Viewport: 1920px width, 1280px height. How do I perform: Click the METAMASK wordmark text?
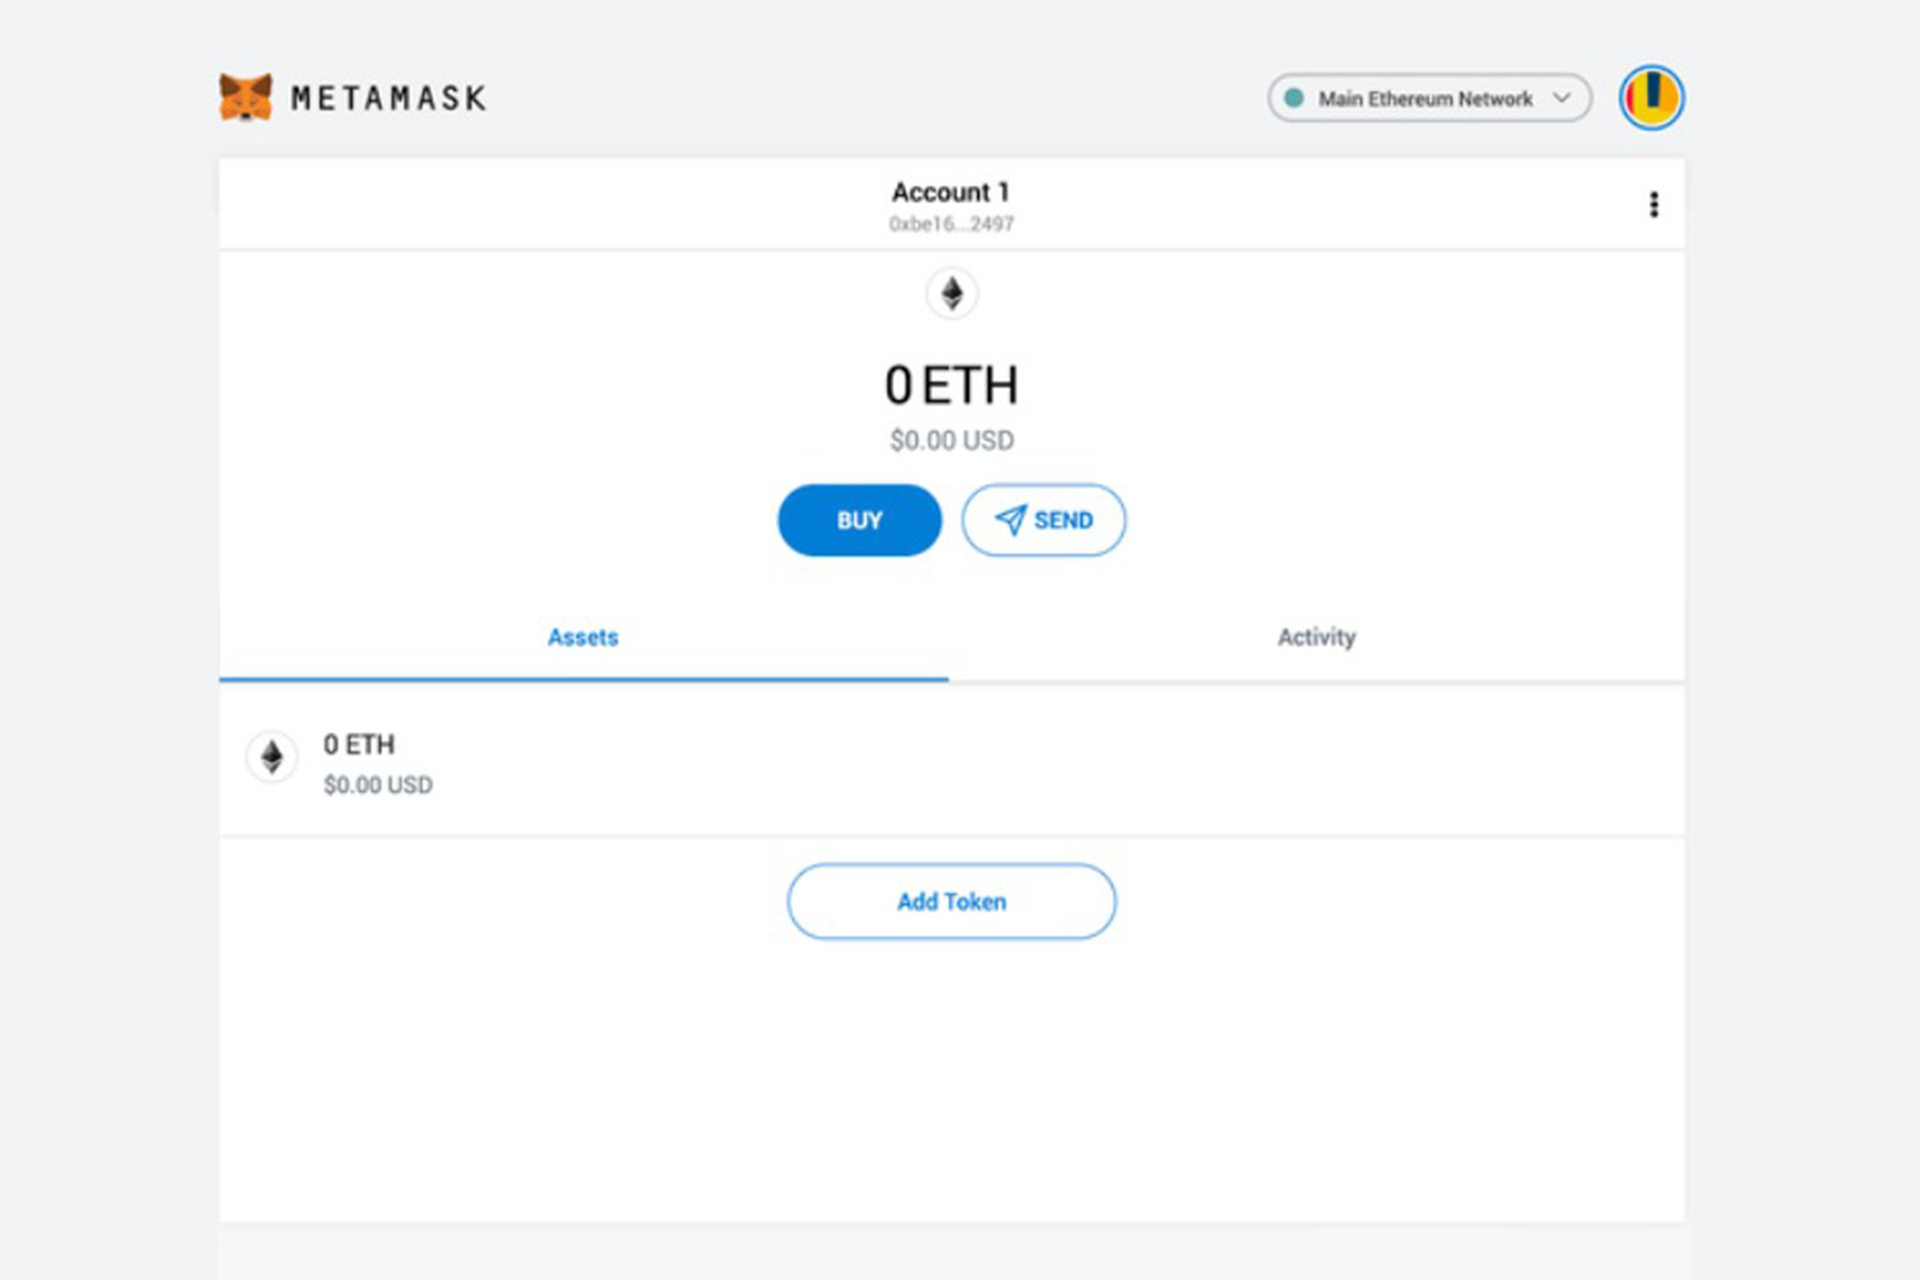tap(389, 98)
